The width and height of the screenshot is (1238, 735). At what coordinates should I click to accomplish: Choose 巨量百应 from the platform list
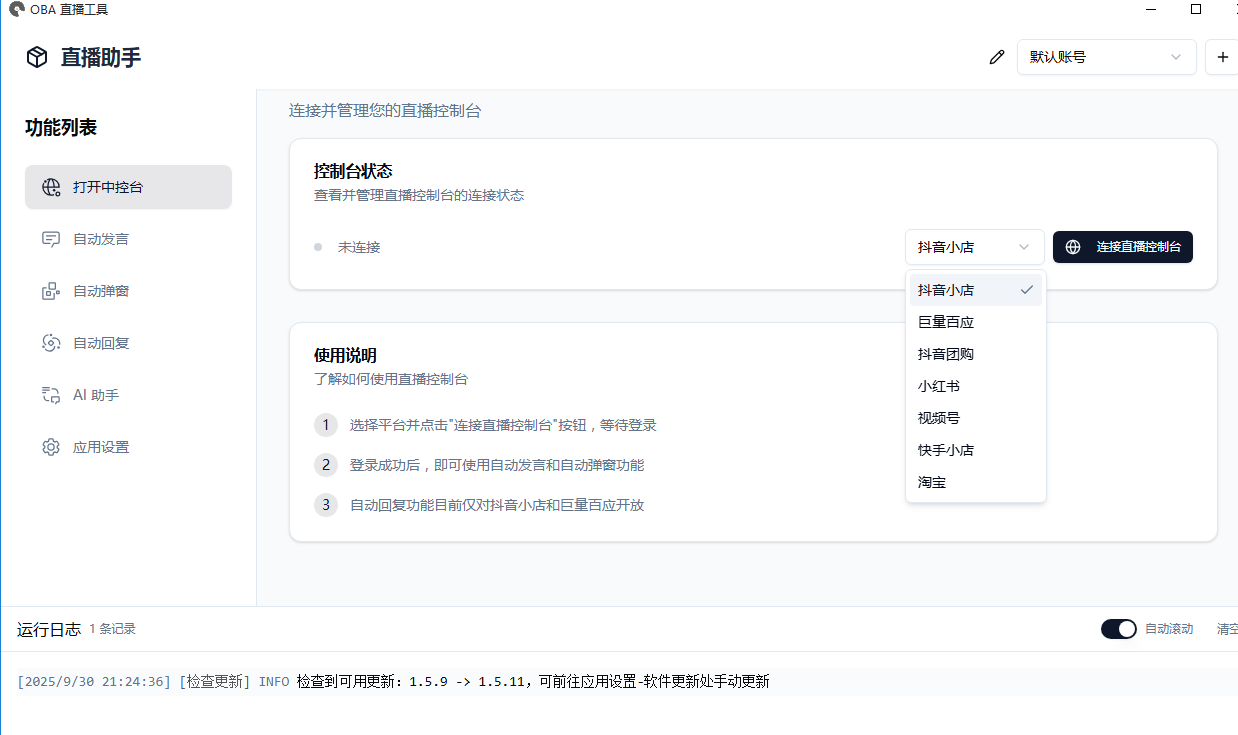point(946,321)
